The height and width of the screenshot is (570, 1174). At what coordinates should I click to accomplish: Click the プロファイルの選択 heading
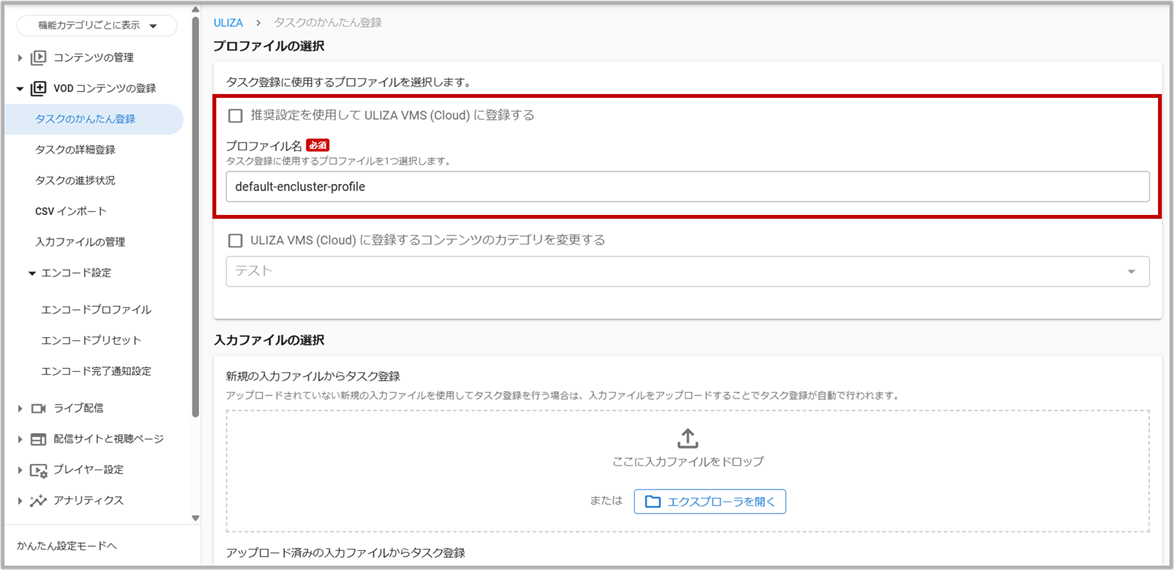[269, 46]
